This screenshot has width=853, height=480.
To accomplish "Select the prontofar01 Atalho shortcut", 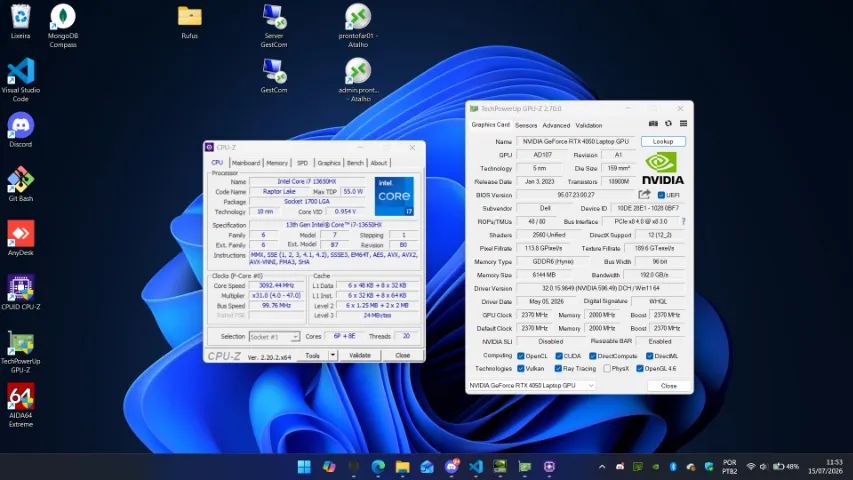I will tap(358, 26).
